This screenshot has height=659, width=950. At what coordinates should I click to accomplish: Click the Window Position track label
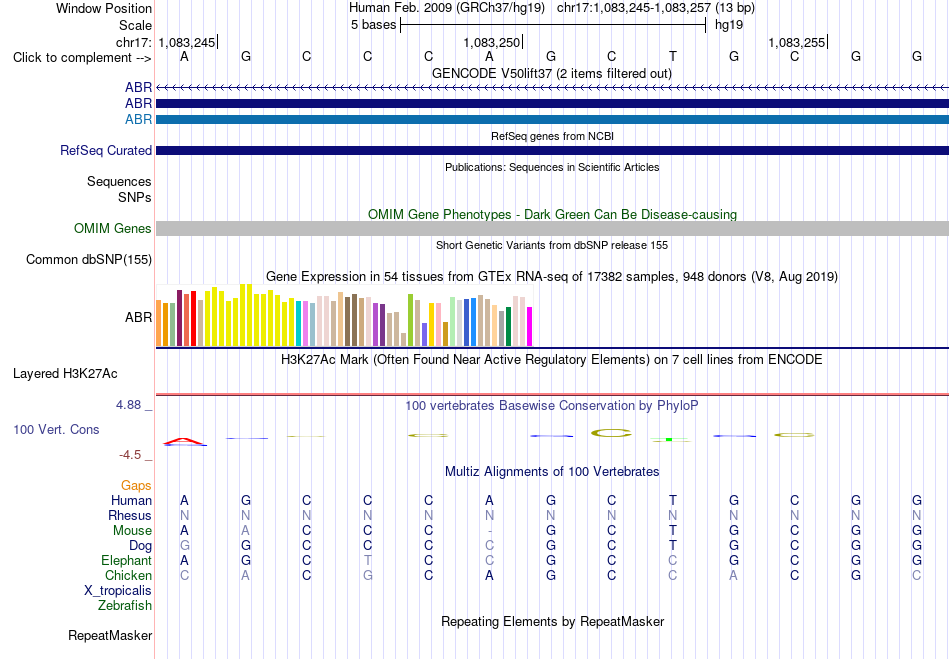click(x=104, y=8)
